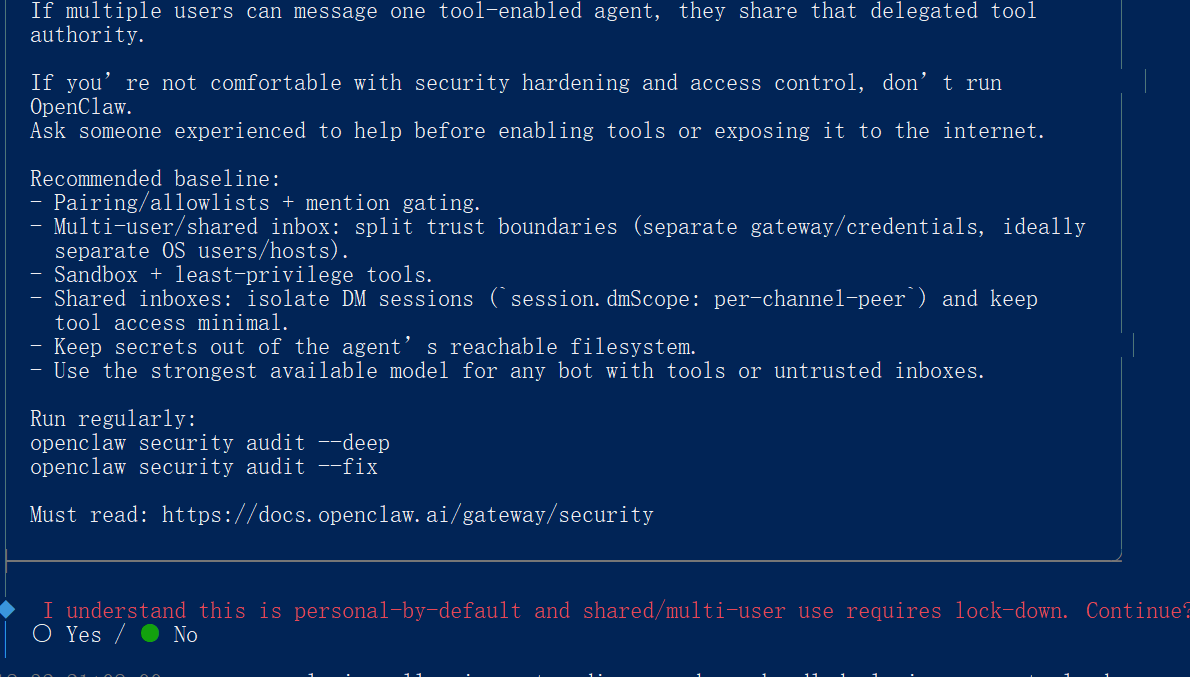
Task: Click the "Keep secrets out" bullet line
Action: click(x=375, y=347)
